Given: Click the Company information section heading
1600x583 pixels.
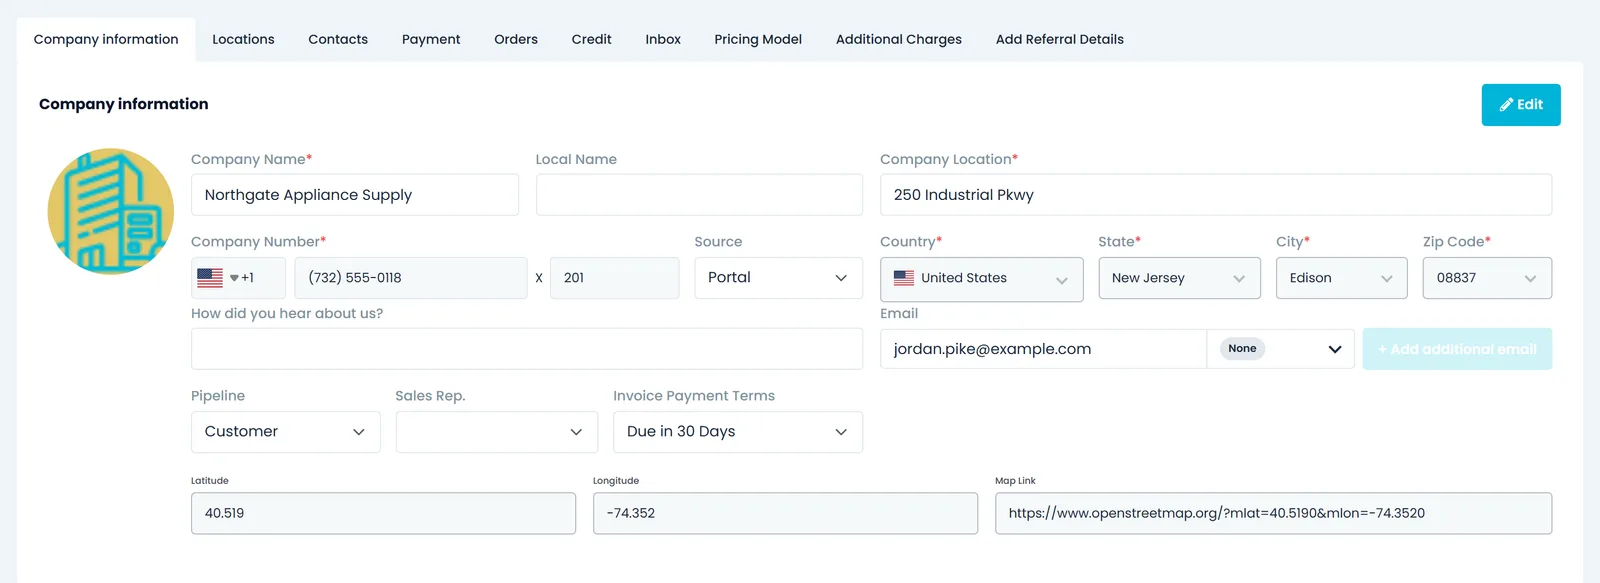Looking at the screenshot, I should [124, 104].
